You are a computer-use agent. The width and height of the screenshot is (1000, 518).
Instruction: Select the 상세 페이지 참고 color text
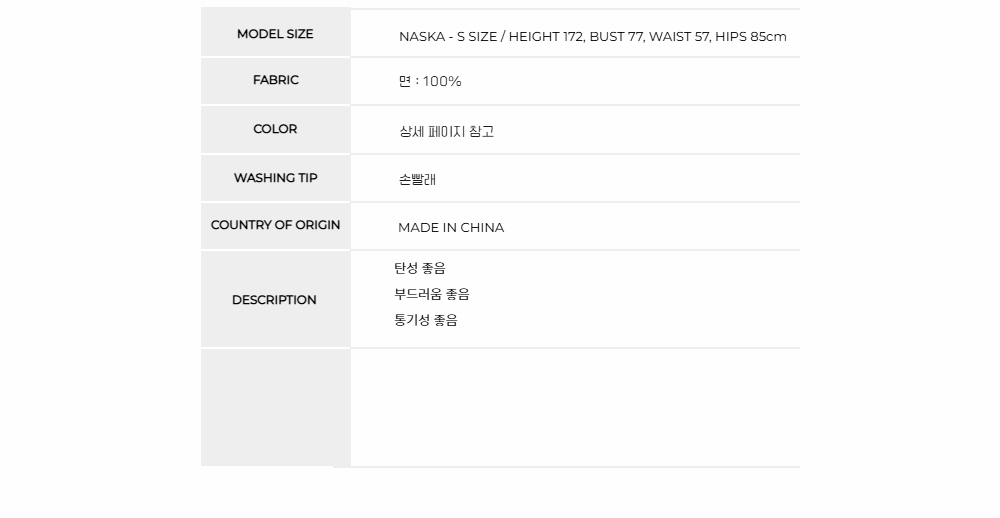pos(446,131)
